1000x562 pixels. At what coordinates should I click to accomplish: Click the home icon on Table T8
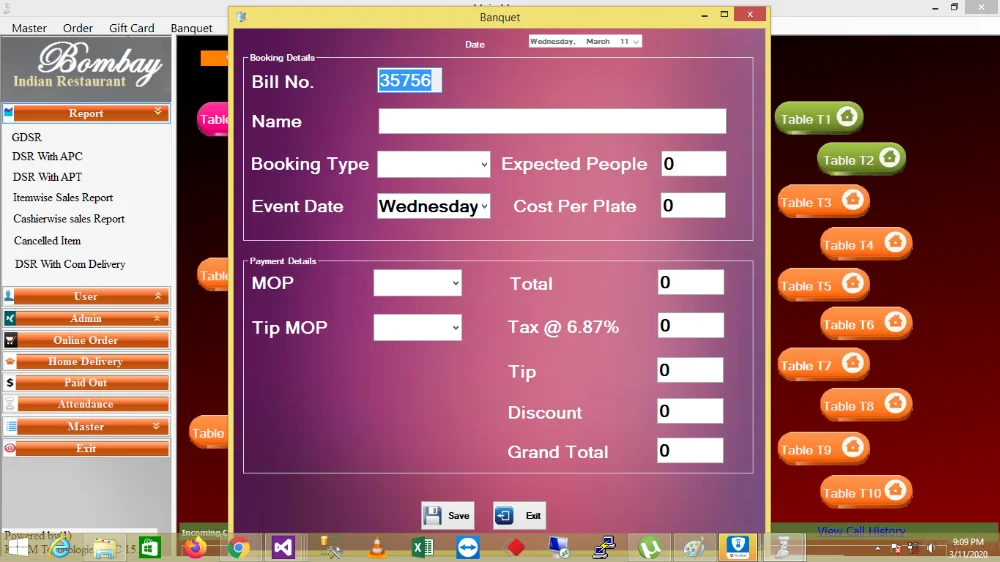pyautogui.click(x=894, y=404)
